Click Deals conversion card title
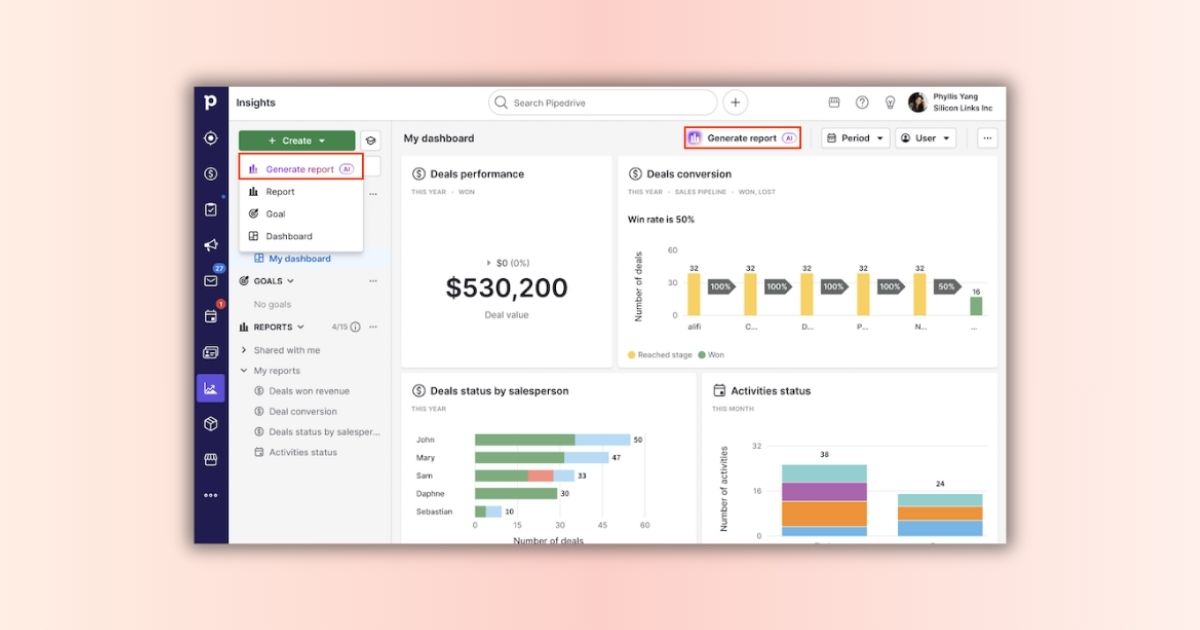1200x630 pixels. tap(689, 174)
